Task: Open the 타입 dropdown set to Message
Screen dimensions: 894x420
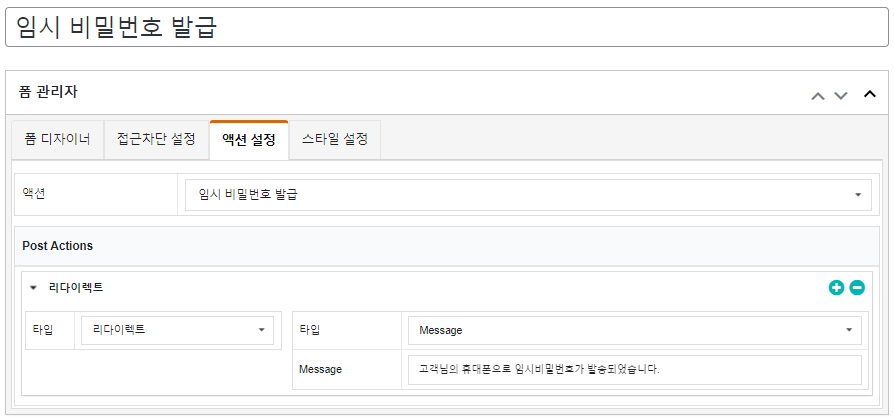Action: point(635,330)
